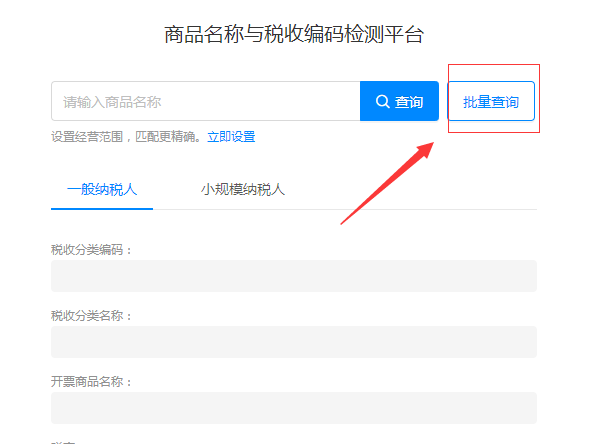Click the blue 查询 search button
Image resolution: width=600 pixels, height=444 pixels.
pos(399,101)
